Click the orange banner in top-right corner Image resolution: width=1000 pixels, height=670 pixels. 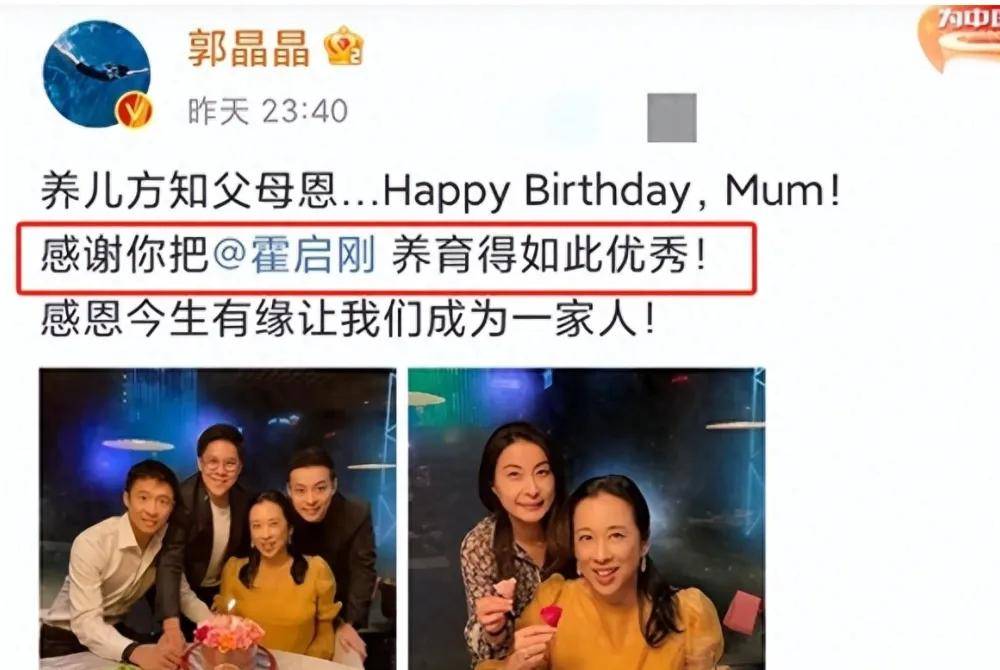click(959, 35)
